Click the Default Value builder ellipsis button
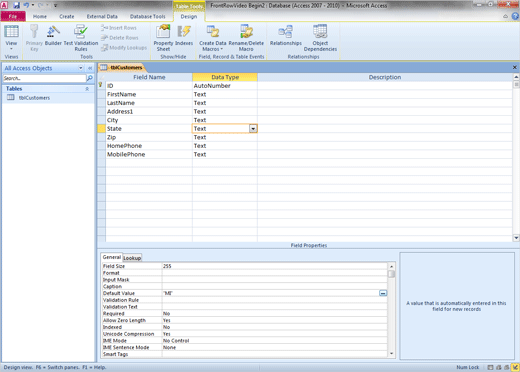Screen dimensions: 520x372 click(383, 293)
